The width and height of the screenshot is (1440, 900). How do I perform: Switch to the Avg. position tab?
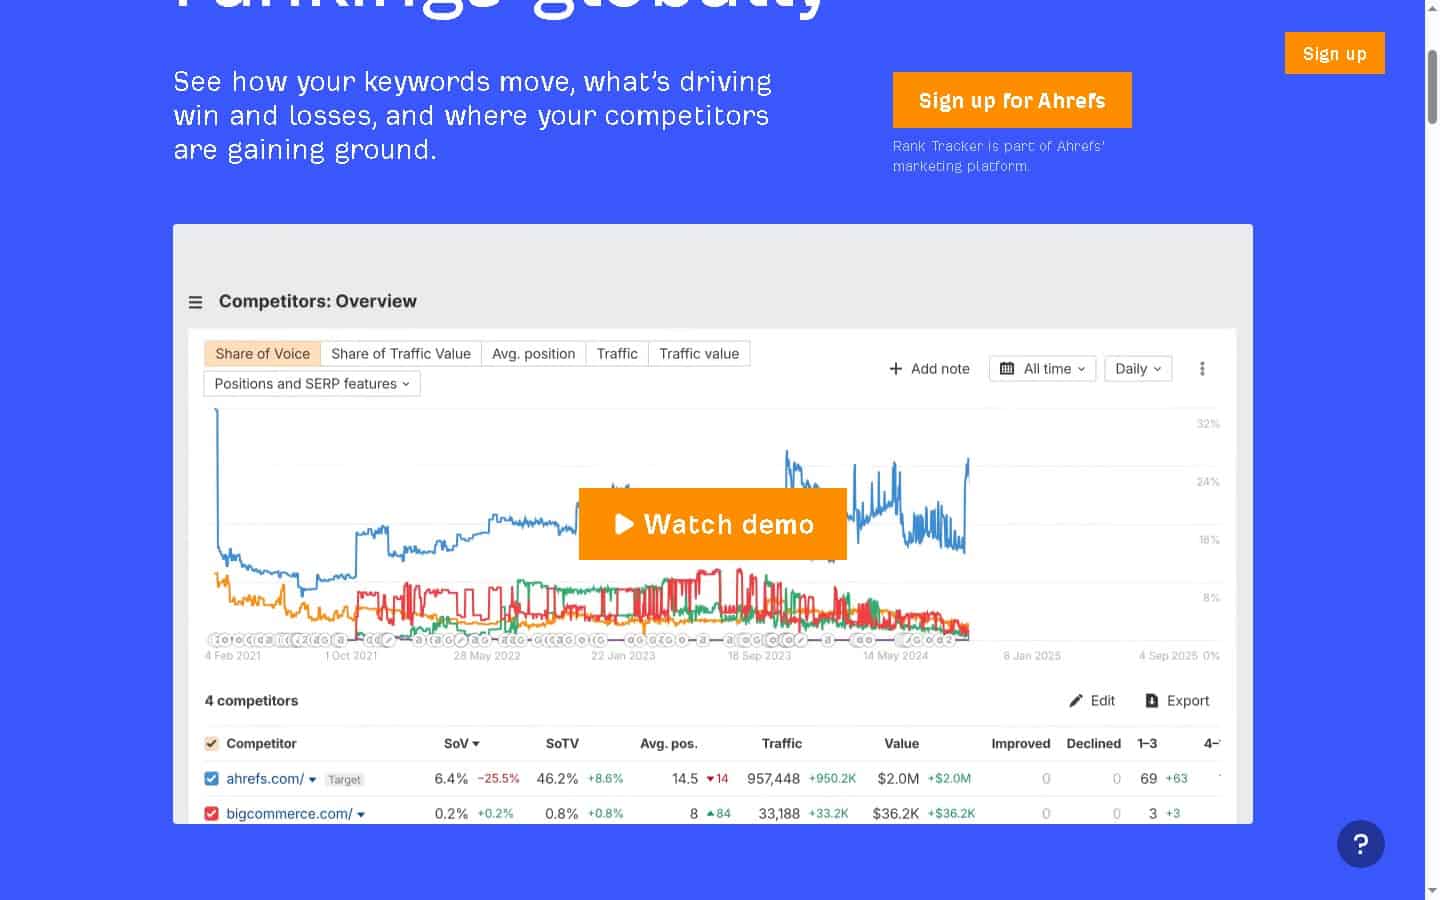point(533,353)
